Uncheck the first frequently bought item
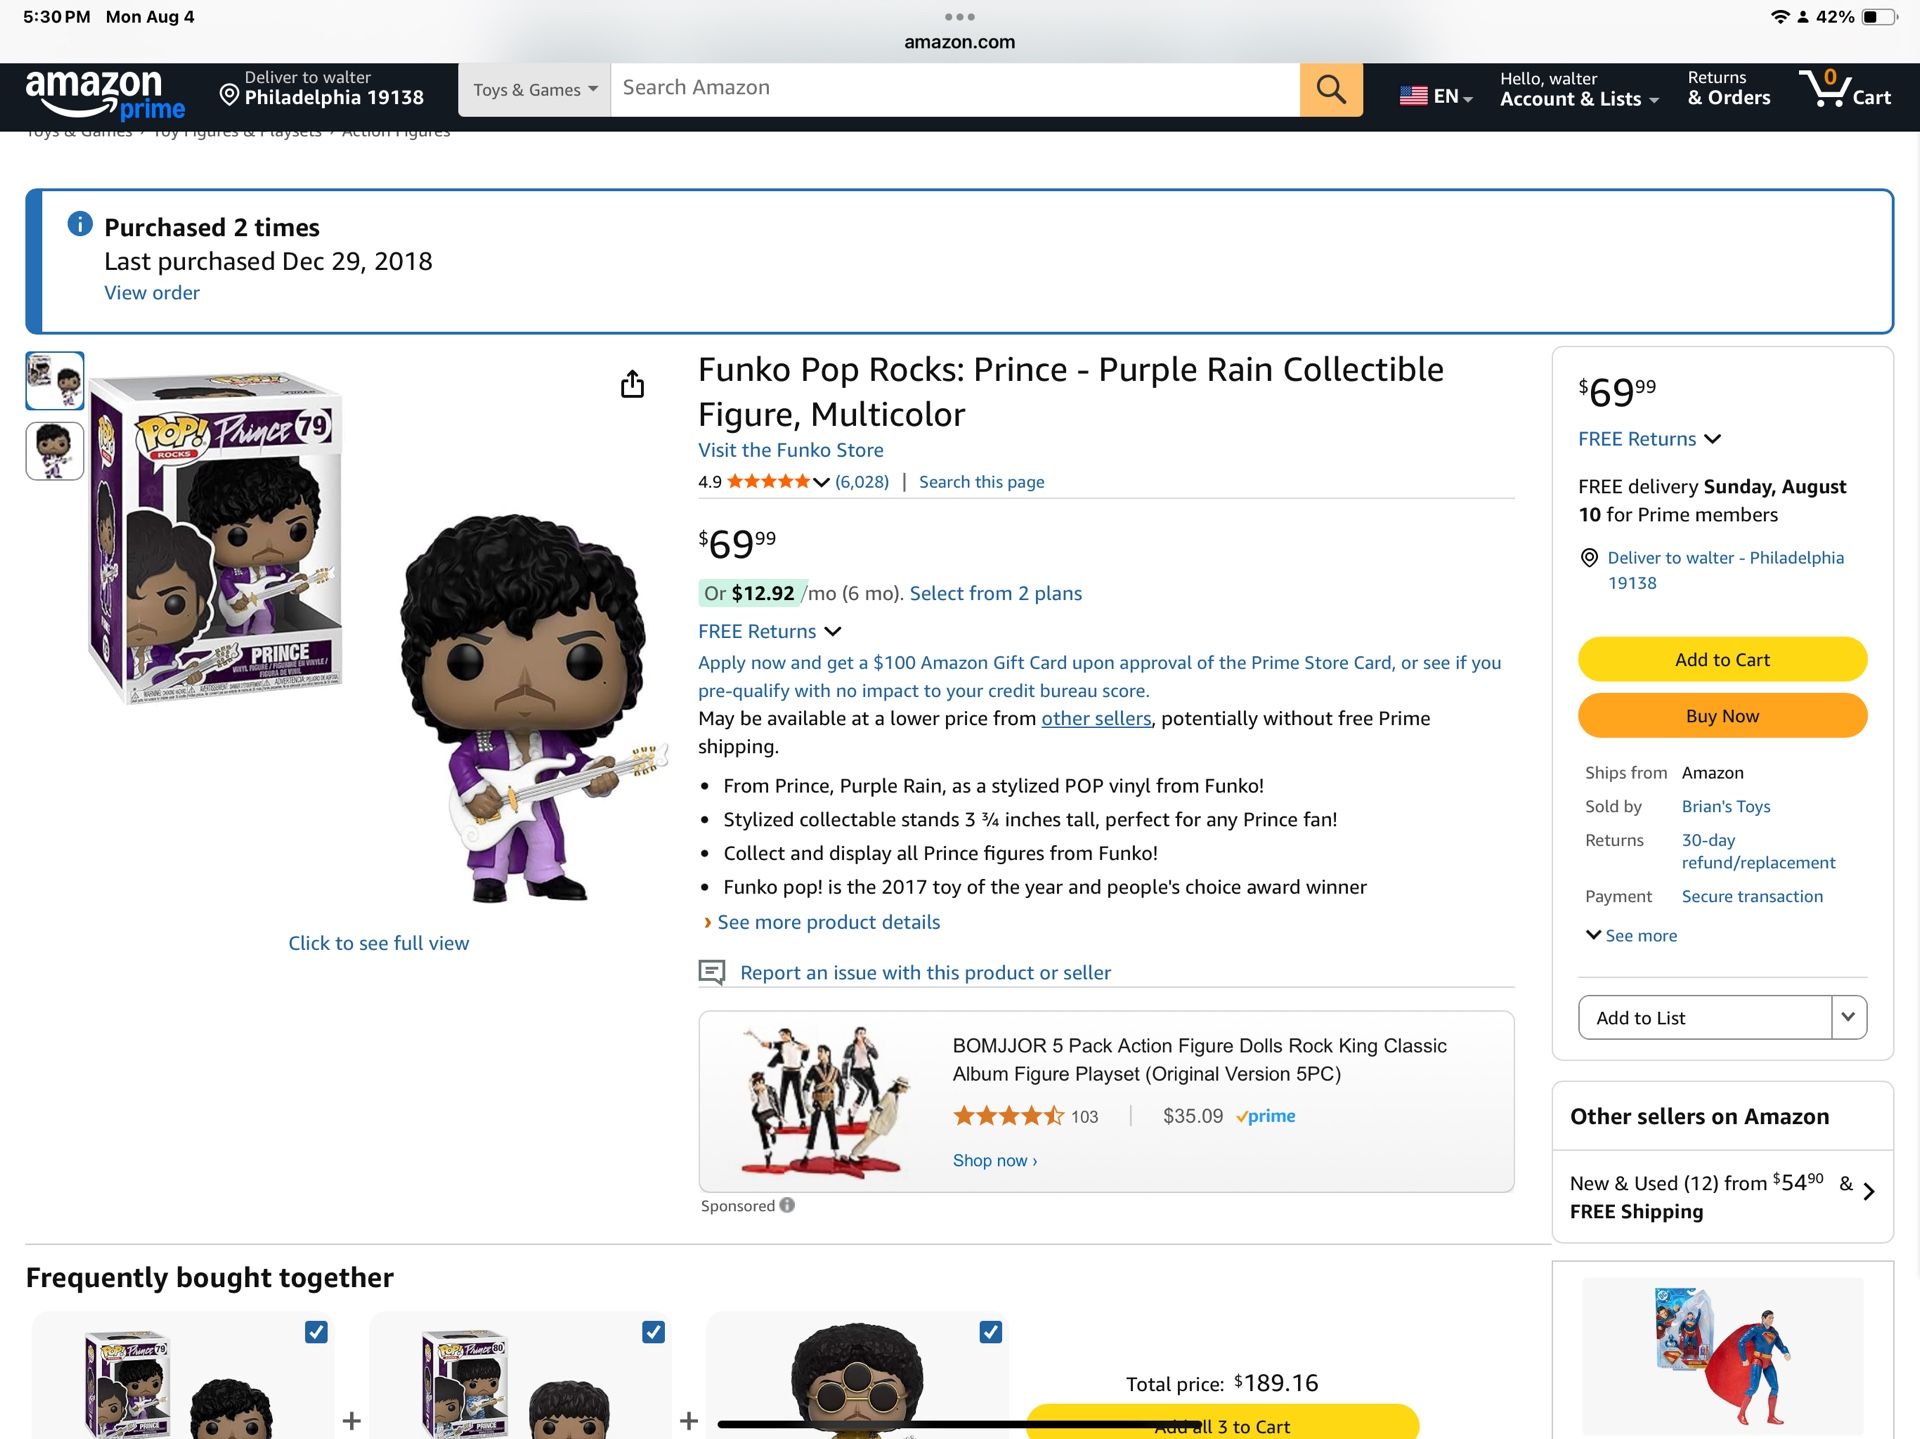Image resolution: width=1920 pixels, height=1439 pixels. tap(316, 1332)
